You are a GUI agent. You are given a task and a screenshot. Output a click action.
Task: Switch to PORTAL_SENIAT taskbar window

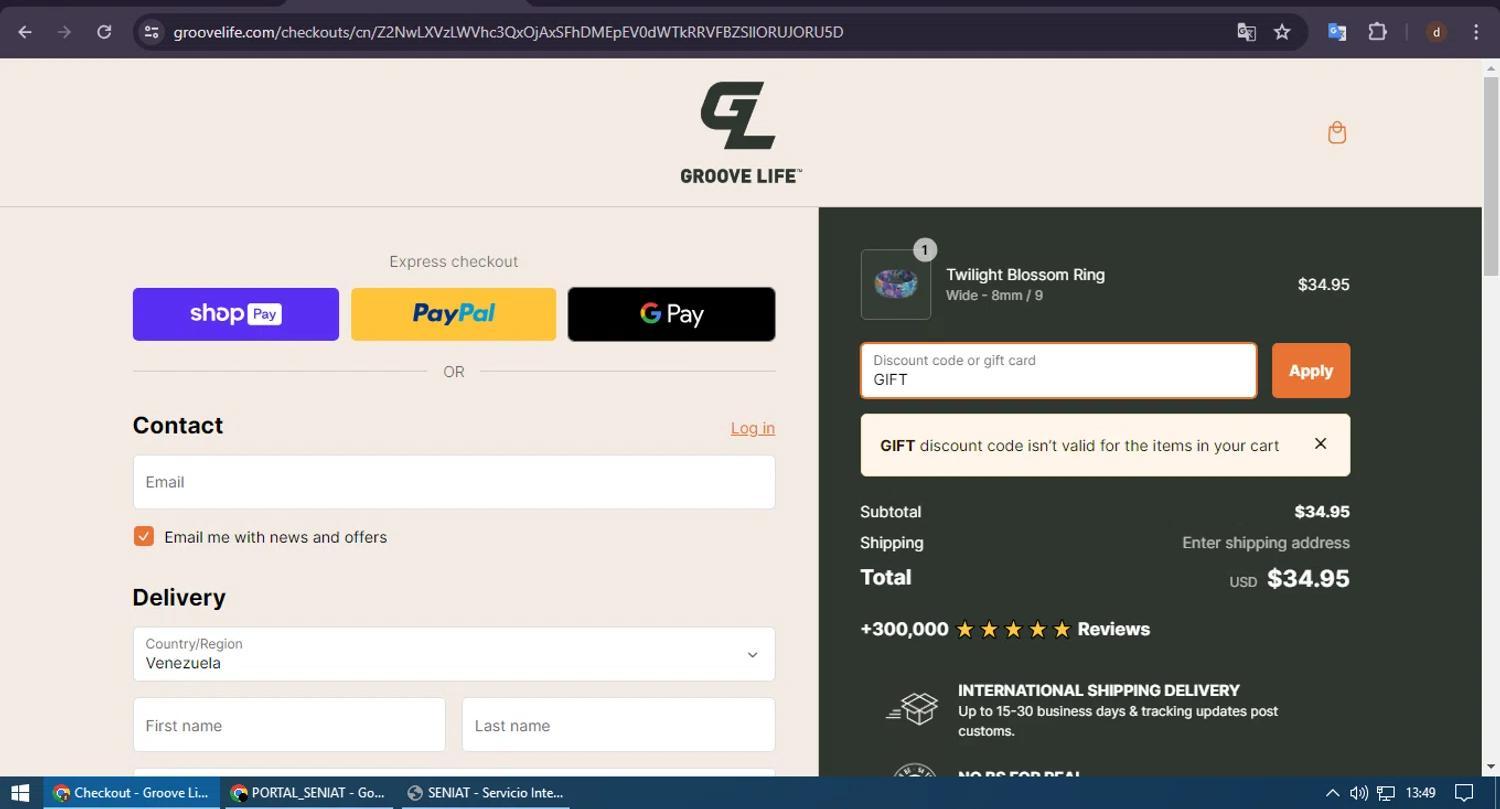[308, 793]
